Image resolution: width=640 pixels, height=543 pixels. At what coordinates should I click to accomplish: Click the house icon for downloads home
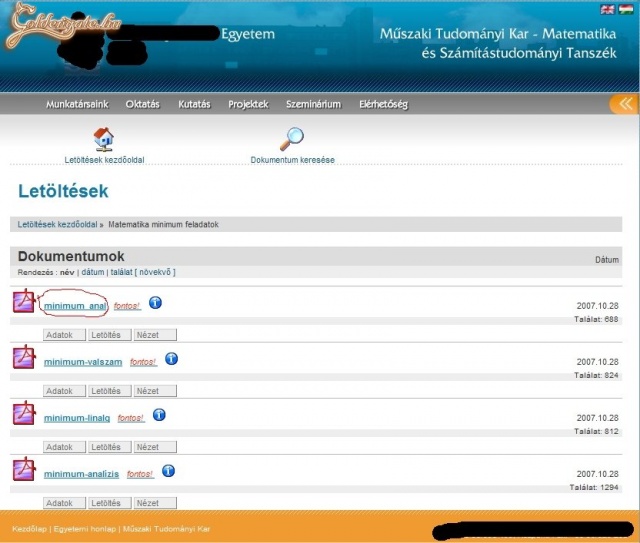point(103,139)
